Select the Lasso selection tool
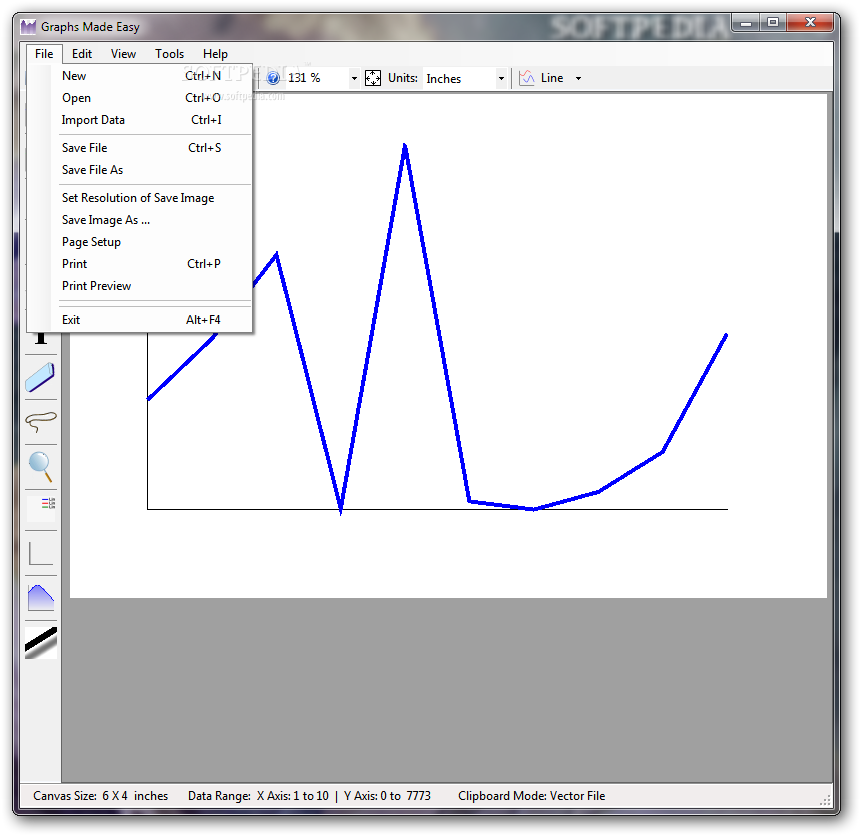Viewport: 861px width, 836px height. (41, 422)
